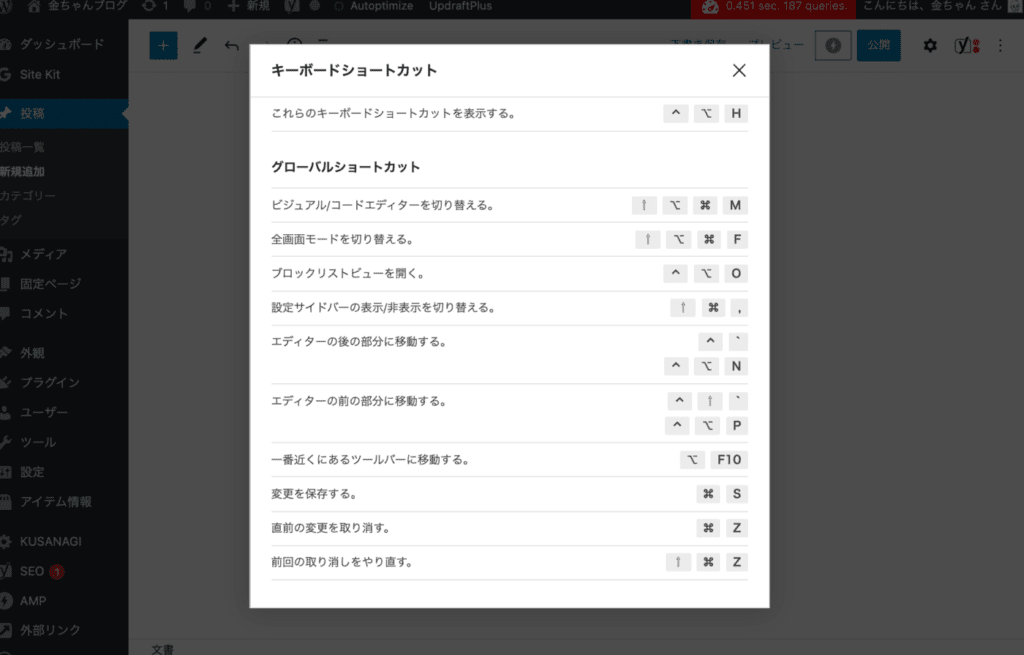Click the comments bubble in admin bar
The image size is (1024, 655).
pos(197,7)
